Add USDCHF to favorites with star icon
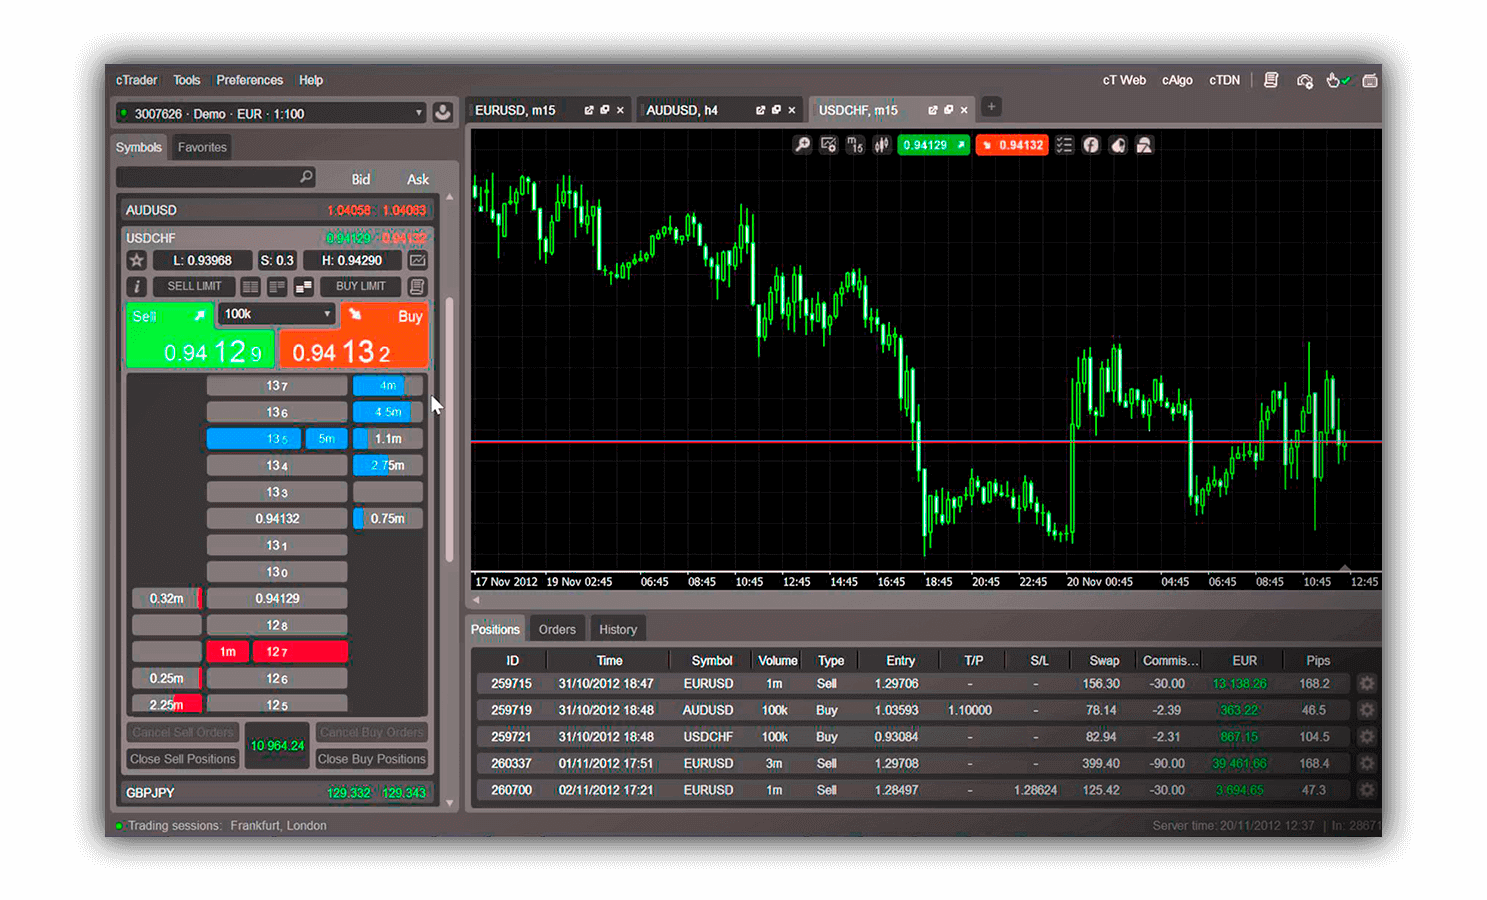 (x=137, y=260)
